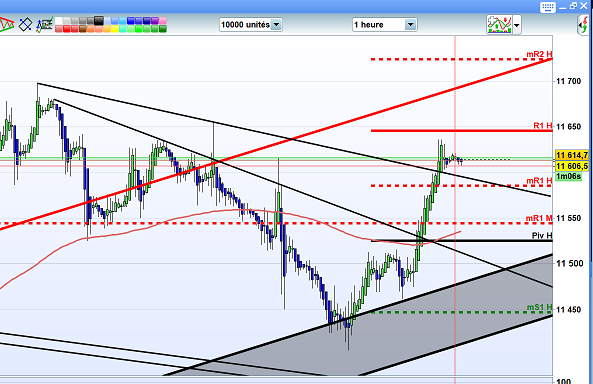Pick the pink color swatch
Screen dimensions: 593x384
click(163, 20)
